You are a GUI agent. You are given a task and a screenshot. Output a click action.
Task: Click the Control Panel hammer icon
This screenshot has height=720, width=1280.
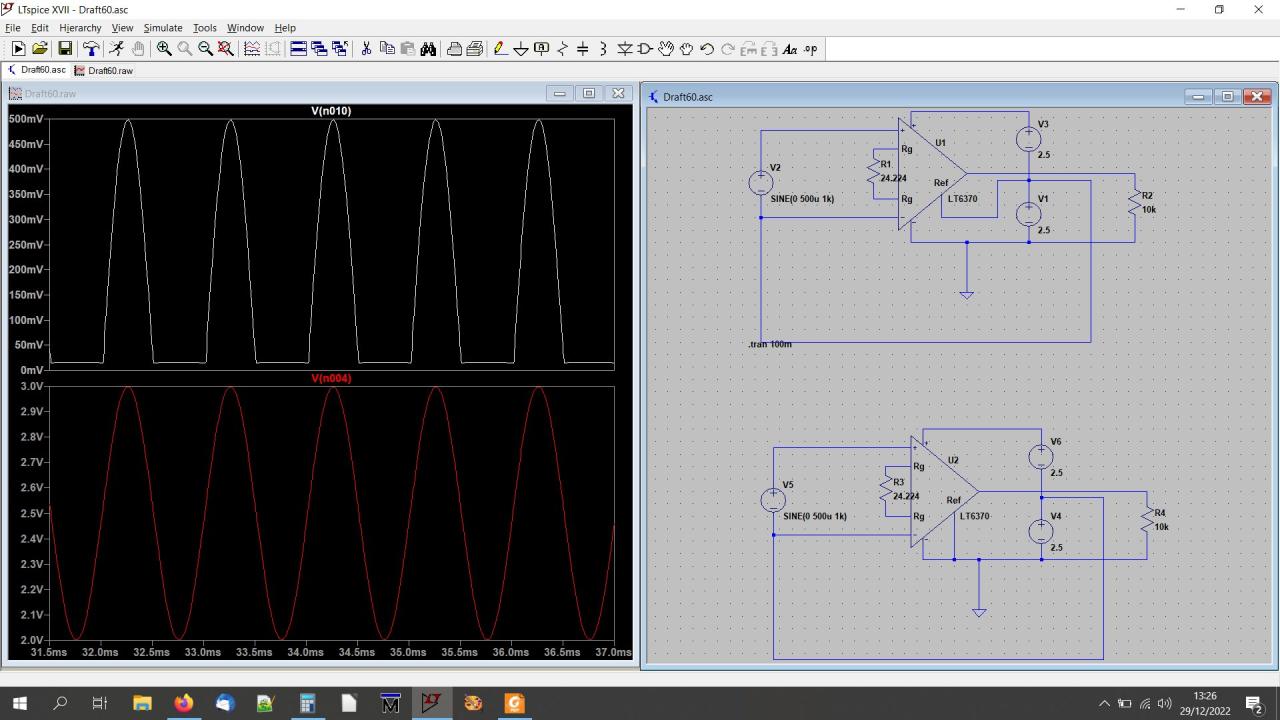91,49
